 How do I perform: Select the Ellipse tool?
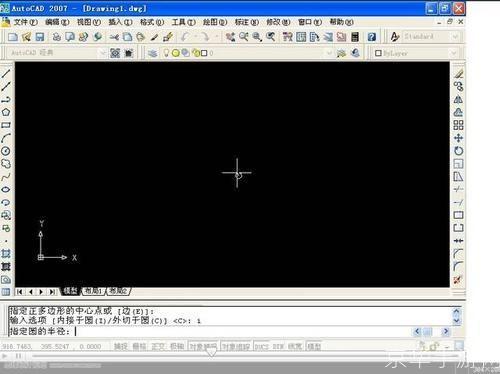6,190
